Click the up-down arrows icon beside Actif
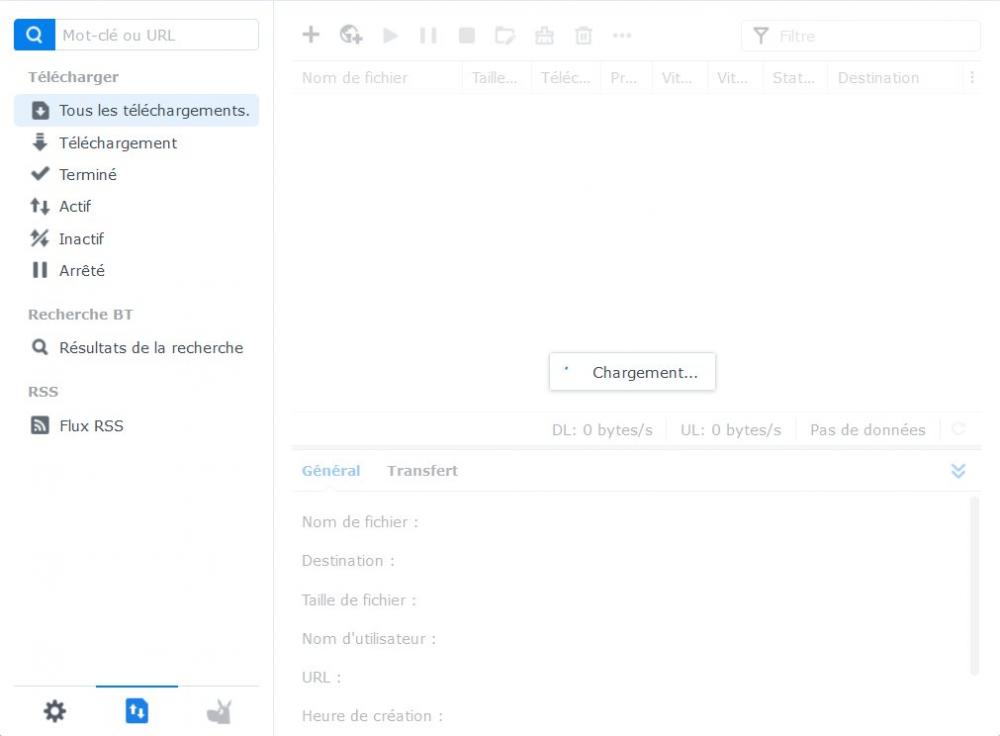Image resolution: width=1000 pixels, height=736 pixels. 40,206
